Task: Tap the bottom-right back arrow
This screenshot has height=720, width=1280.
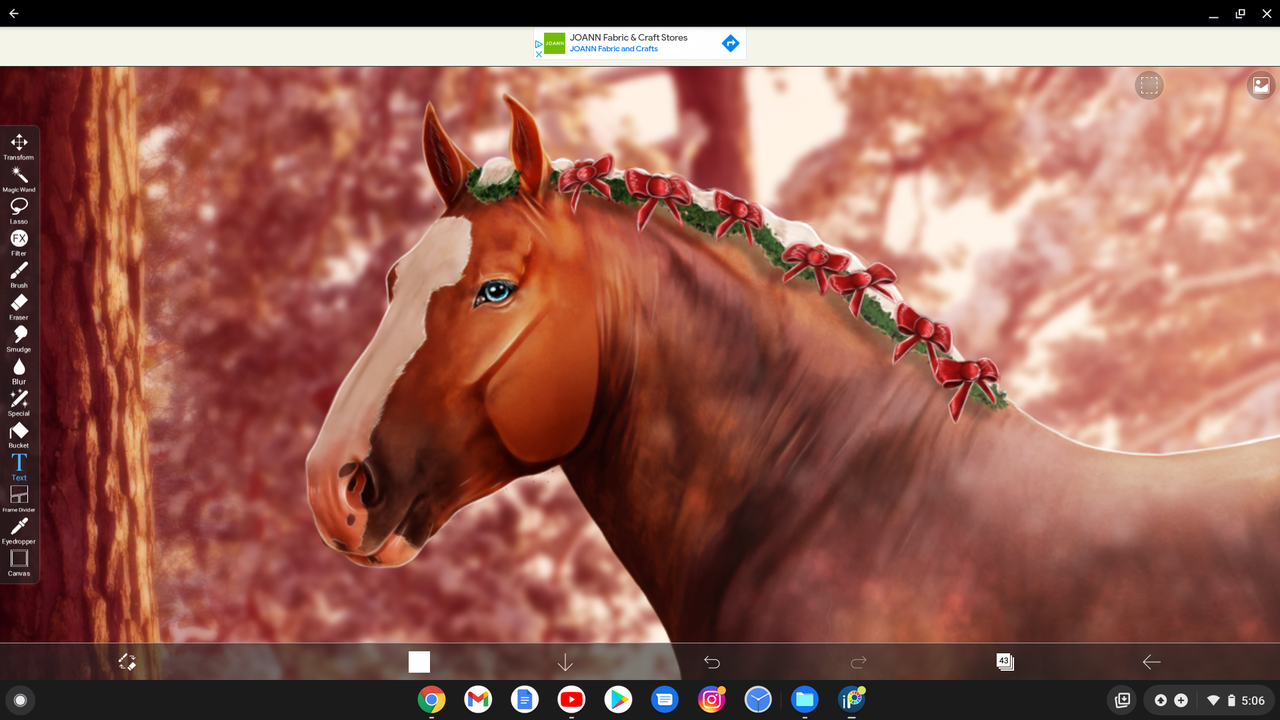Action: [1151, 662]
